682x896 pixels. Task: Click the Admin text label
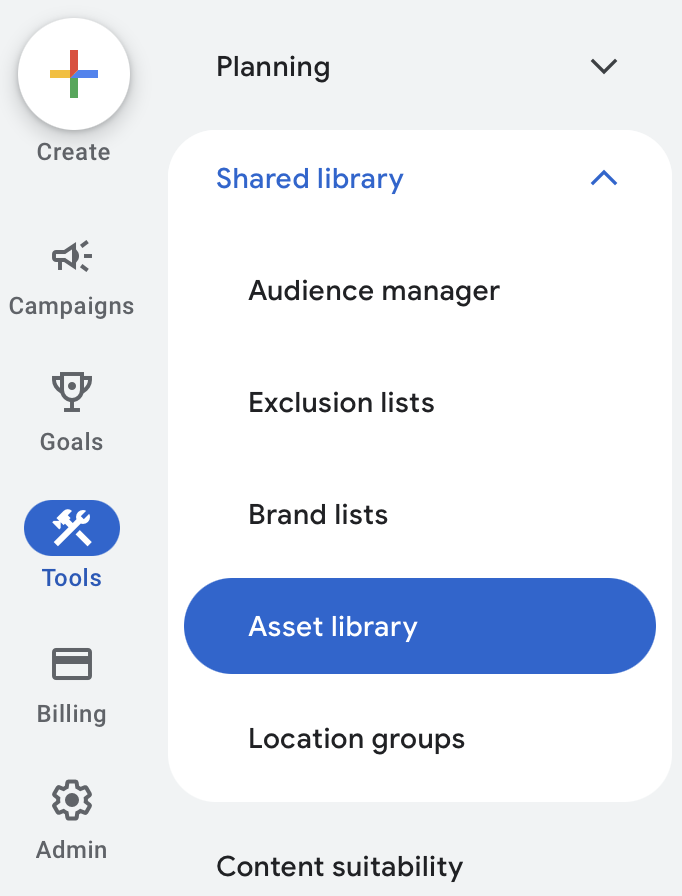click(71, 850)
